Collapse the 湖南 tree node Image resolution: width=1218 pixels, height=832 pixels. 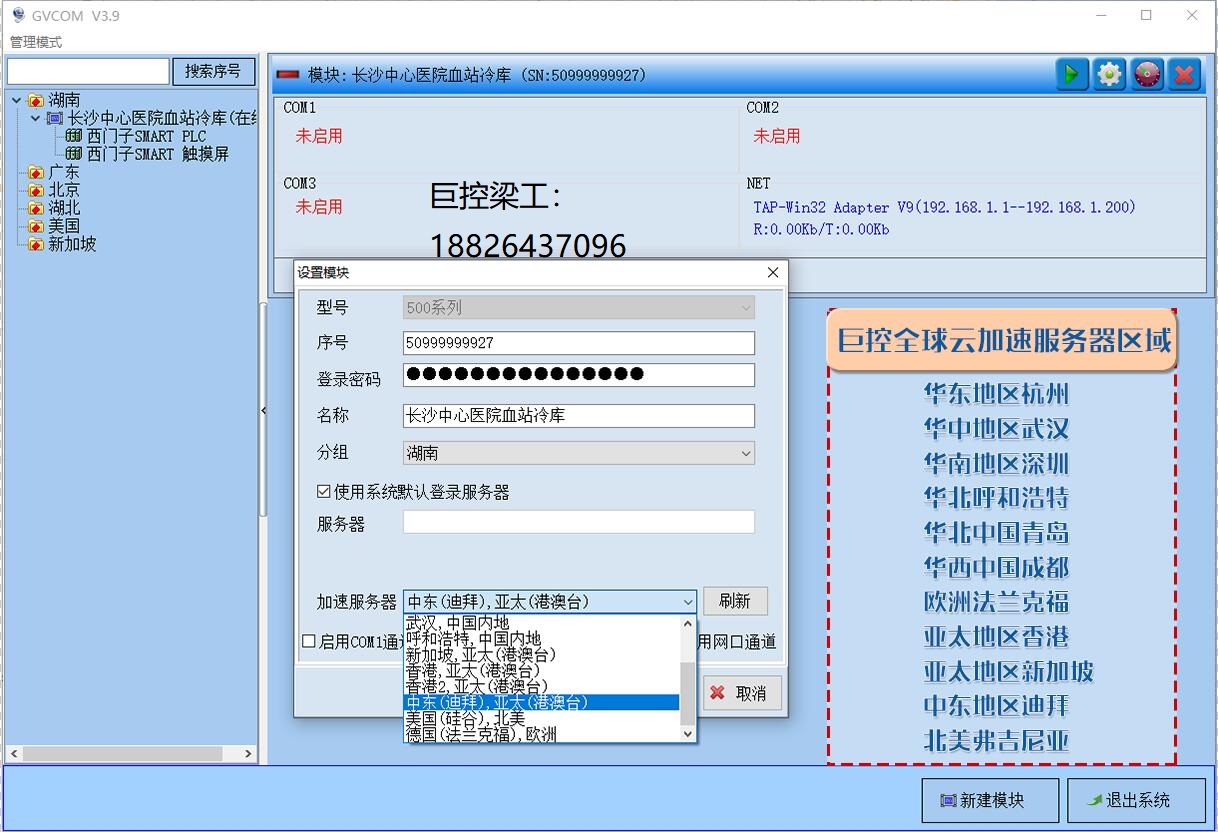pos(18,99)
